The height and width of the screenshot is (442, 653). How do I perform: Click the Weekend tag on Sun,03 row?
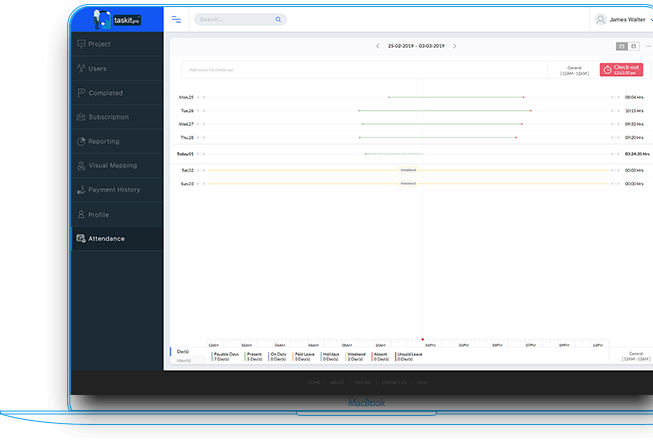point(408,183)
